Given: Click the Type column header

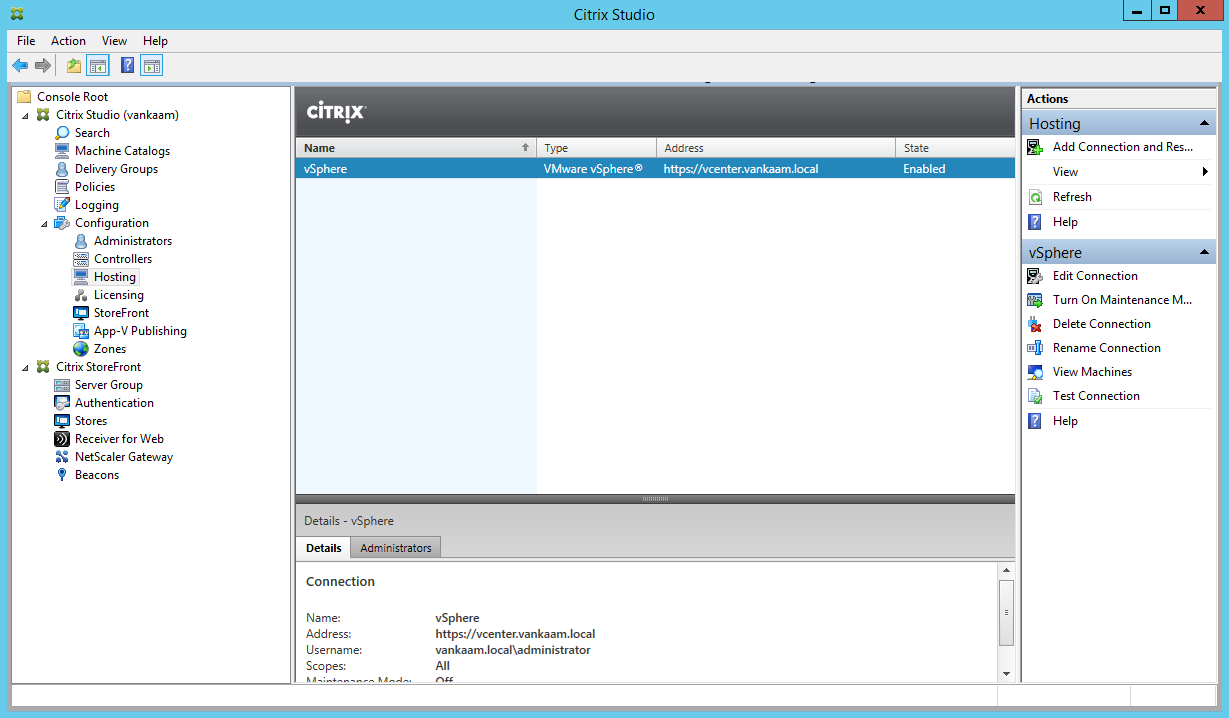Looking at the screenshot, I should (x=597, y=148).
